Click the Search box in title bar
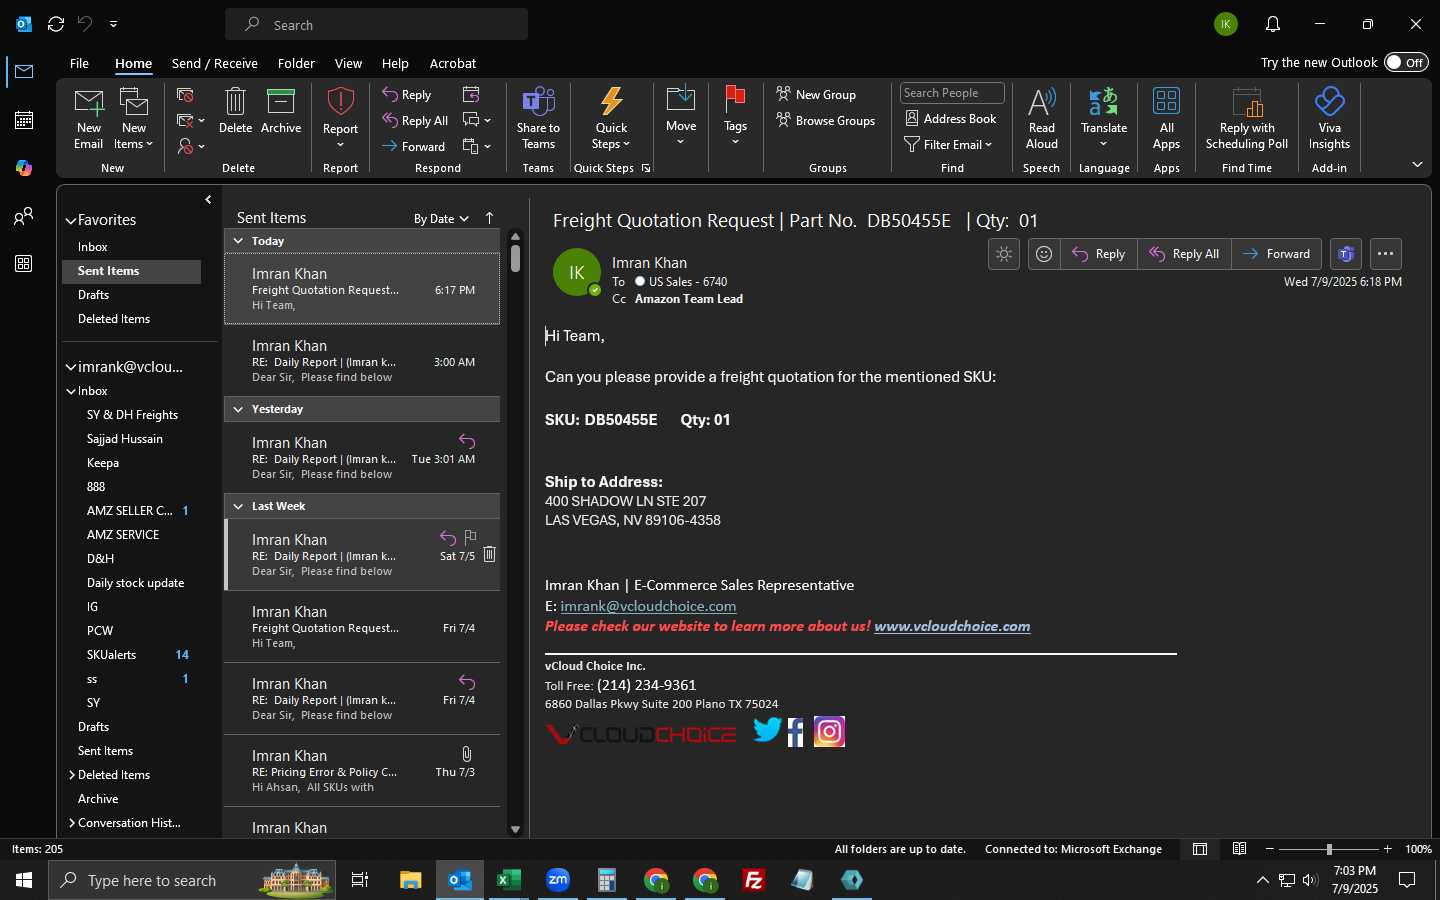Viewport: 1440px width, 900px height. pyautogui.click(x=377, y=24)
